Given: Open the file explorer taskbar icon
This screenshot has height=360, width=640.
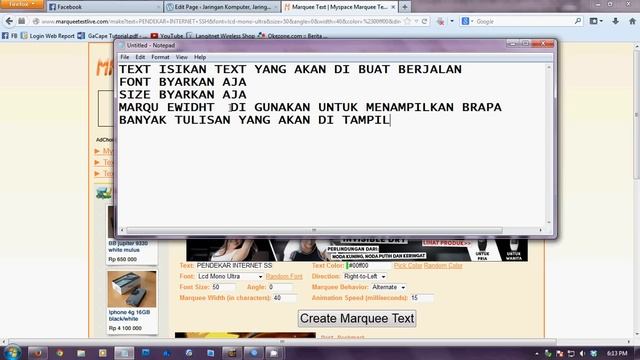Looking at the screenshot, I should pyautogui.click(x=81, y=353).
